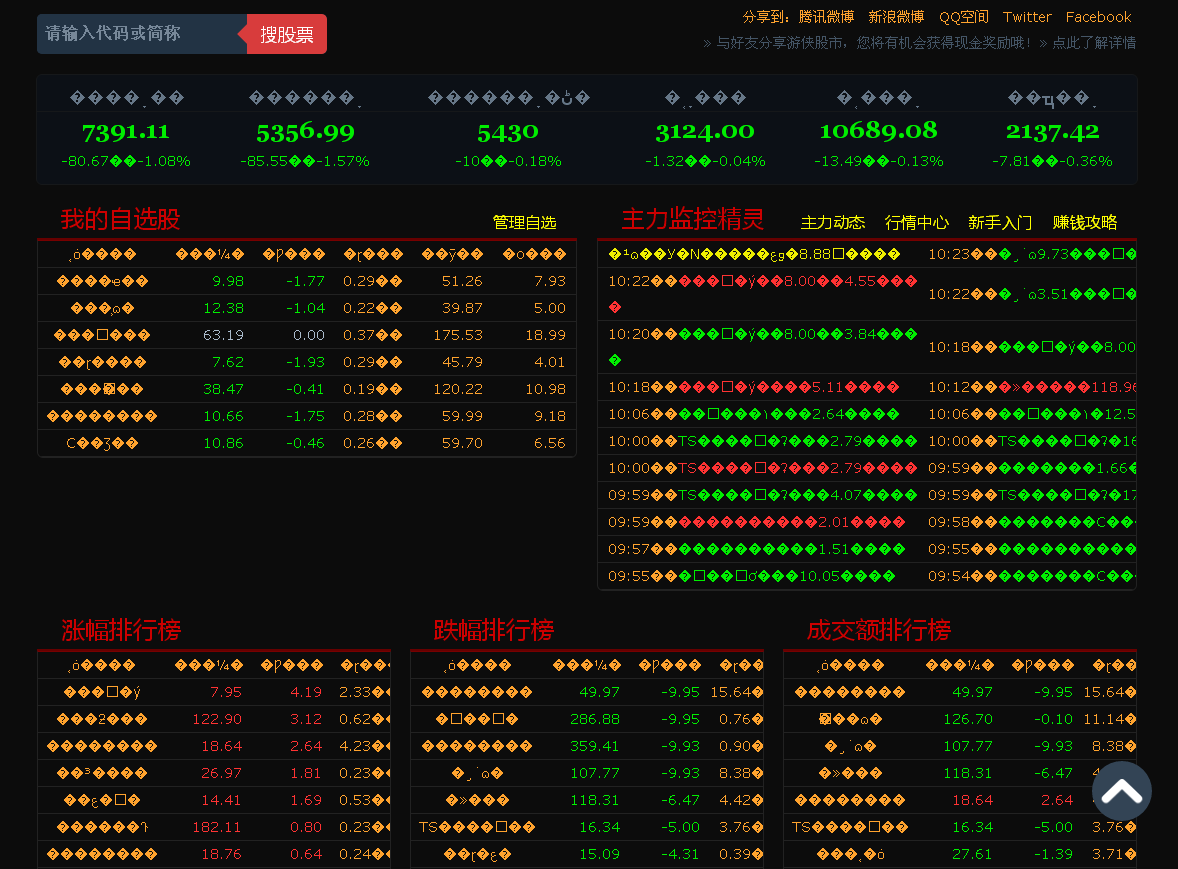This screenshot has height=869, width=1178.
Task: Open the QQ空间 share link
Action: pyautogui.click(x=963, y=17)
